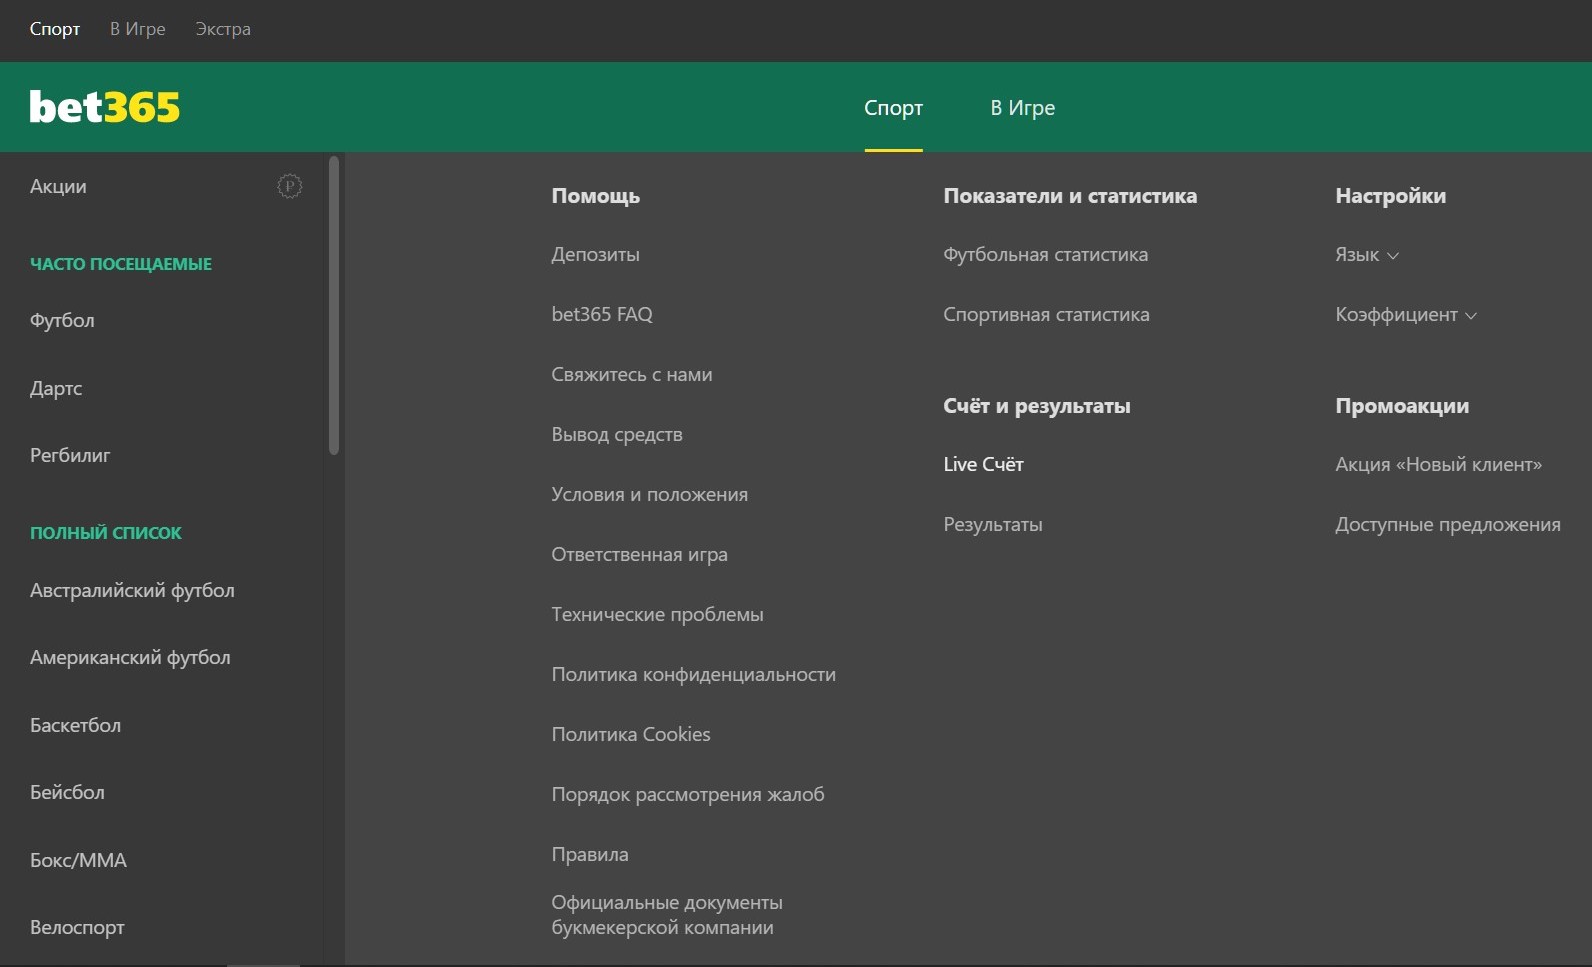
Task: Open Футбольная статистика link
Action: [x=1046, y=255]
